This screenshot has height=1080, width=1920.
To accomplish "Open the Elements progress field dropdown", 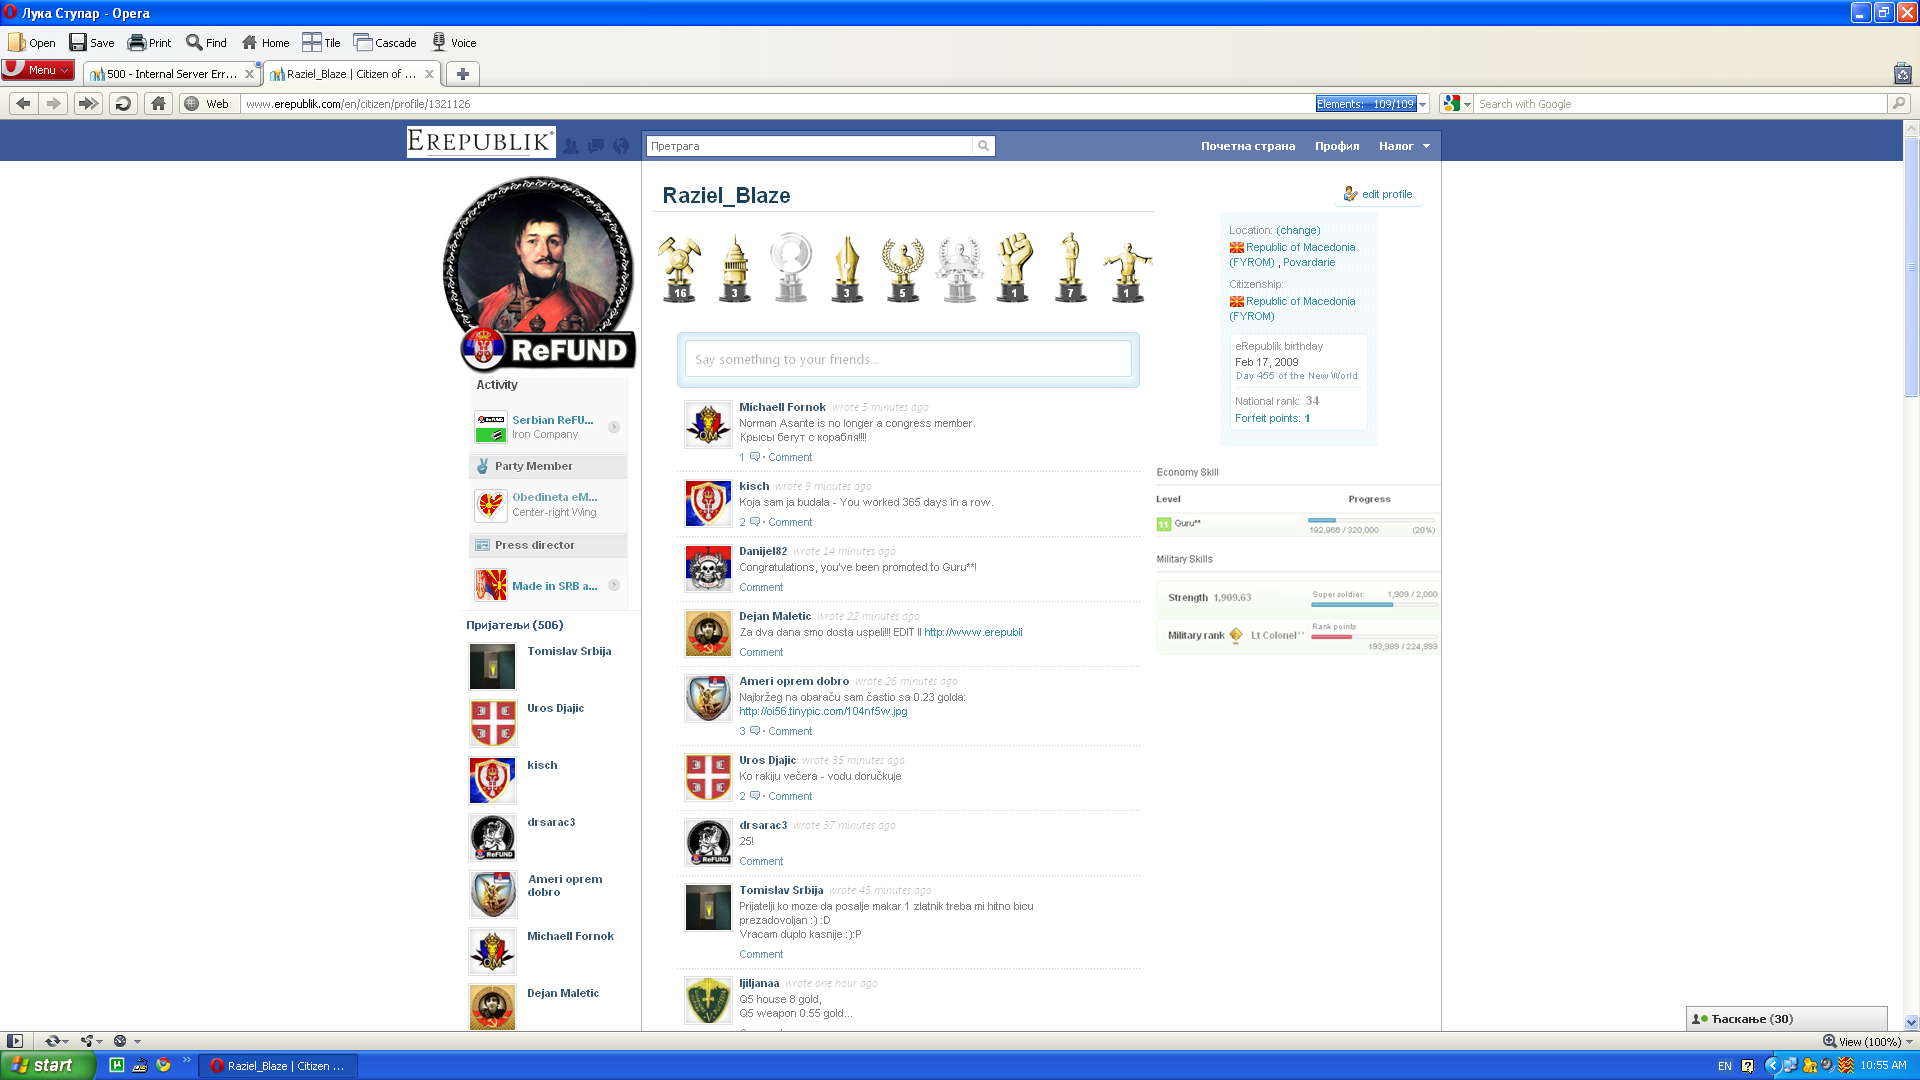I will pyautogui.click(x=1422, y=104).
